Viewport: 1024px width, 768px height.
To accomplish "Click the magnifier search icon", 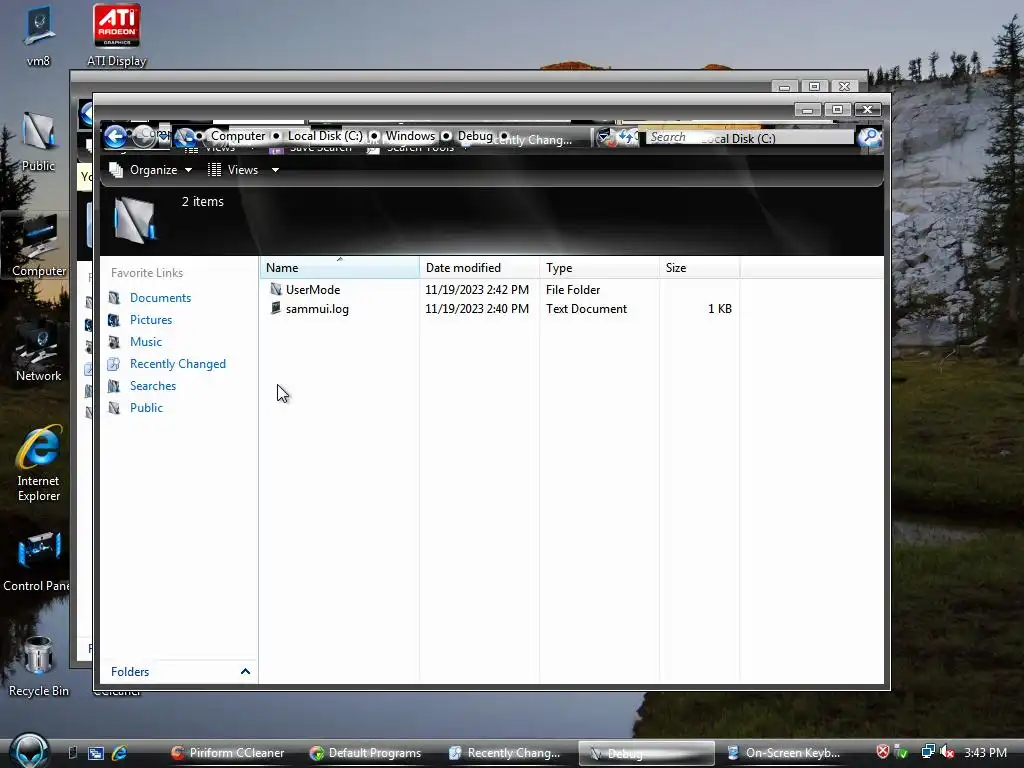I will pos(869,138).
